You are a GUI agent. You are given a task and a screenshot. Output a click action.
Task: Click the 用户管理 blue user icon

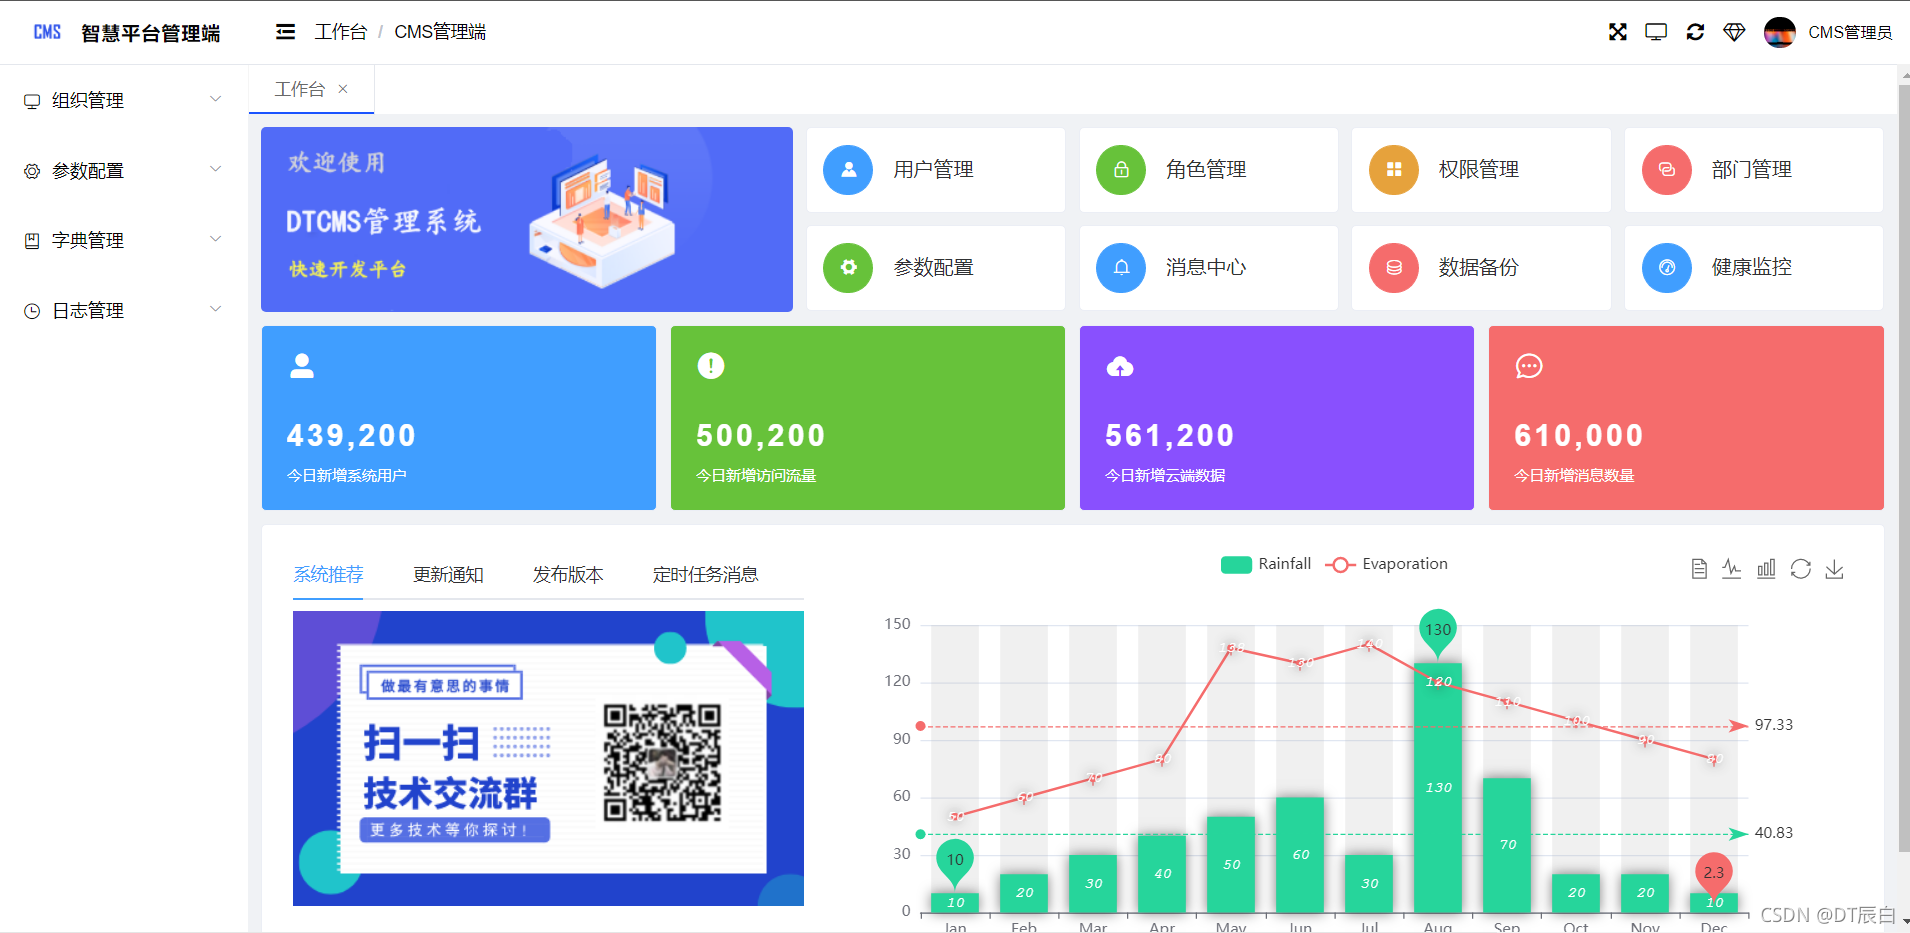click(848, 170)
